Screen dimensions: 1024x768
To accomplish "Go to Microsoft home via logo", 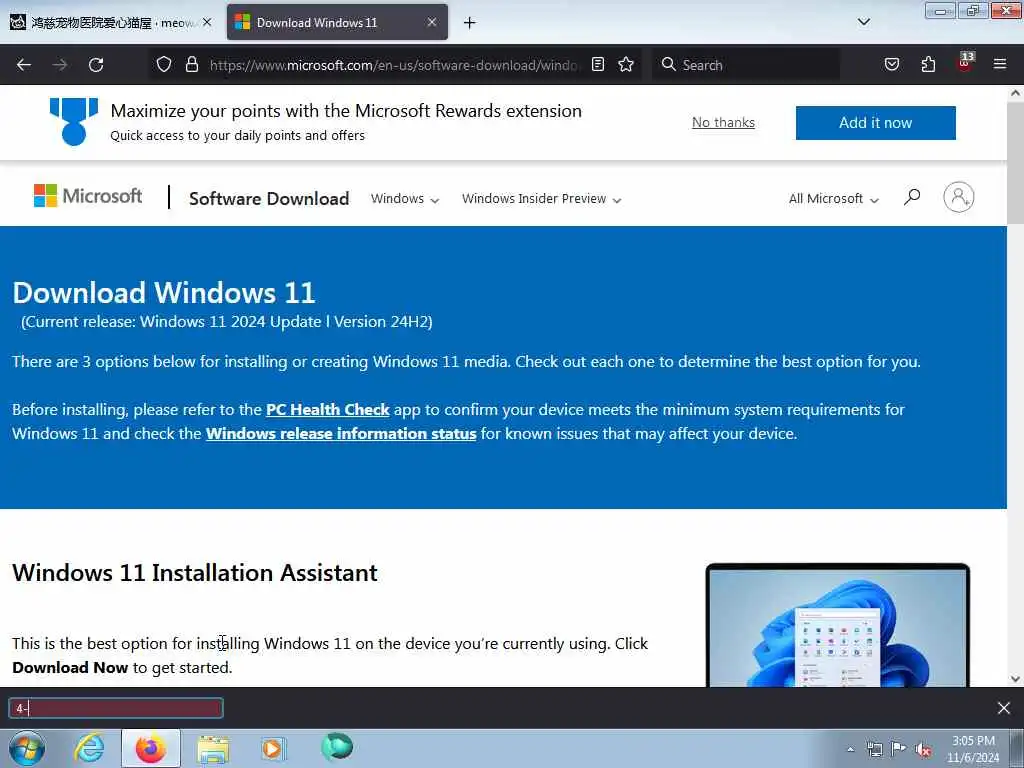I will click(x=88, y=196).
